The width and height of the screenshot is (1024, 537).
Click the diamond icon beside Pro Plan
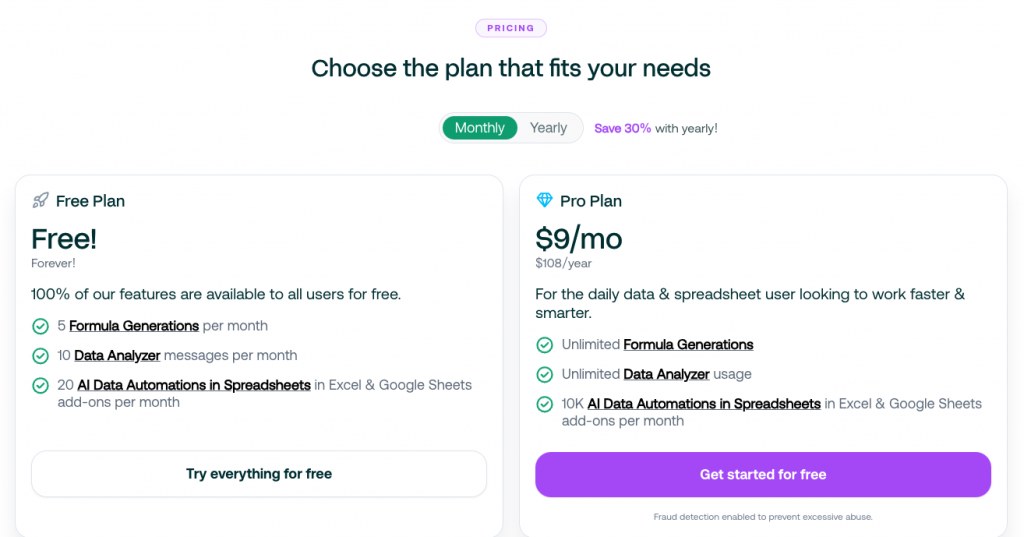tap(544, 200)
